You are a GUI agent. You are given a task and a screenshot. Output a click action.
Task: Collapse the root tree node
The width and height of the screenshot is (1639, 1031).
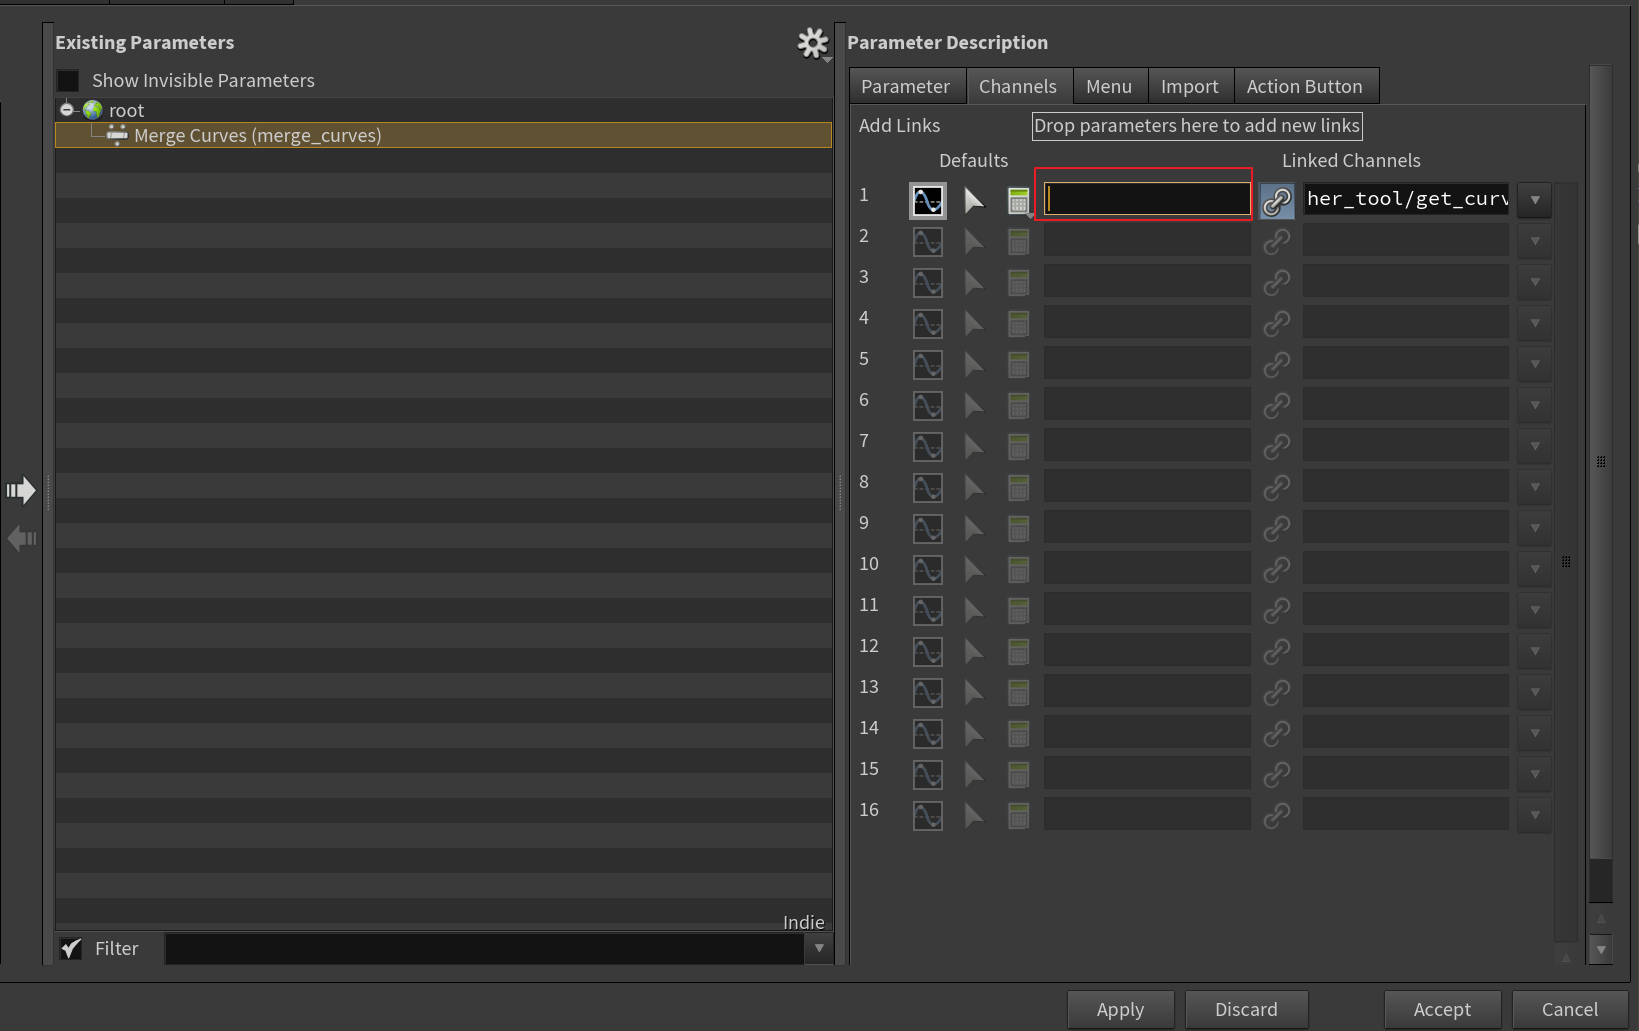(66, 110)
